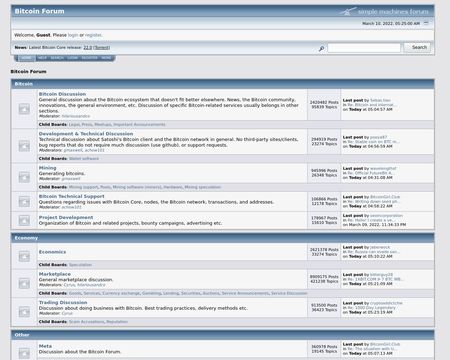Open the Meta board

coord(45,346)
